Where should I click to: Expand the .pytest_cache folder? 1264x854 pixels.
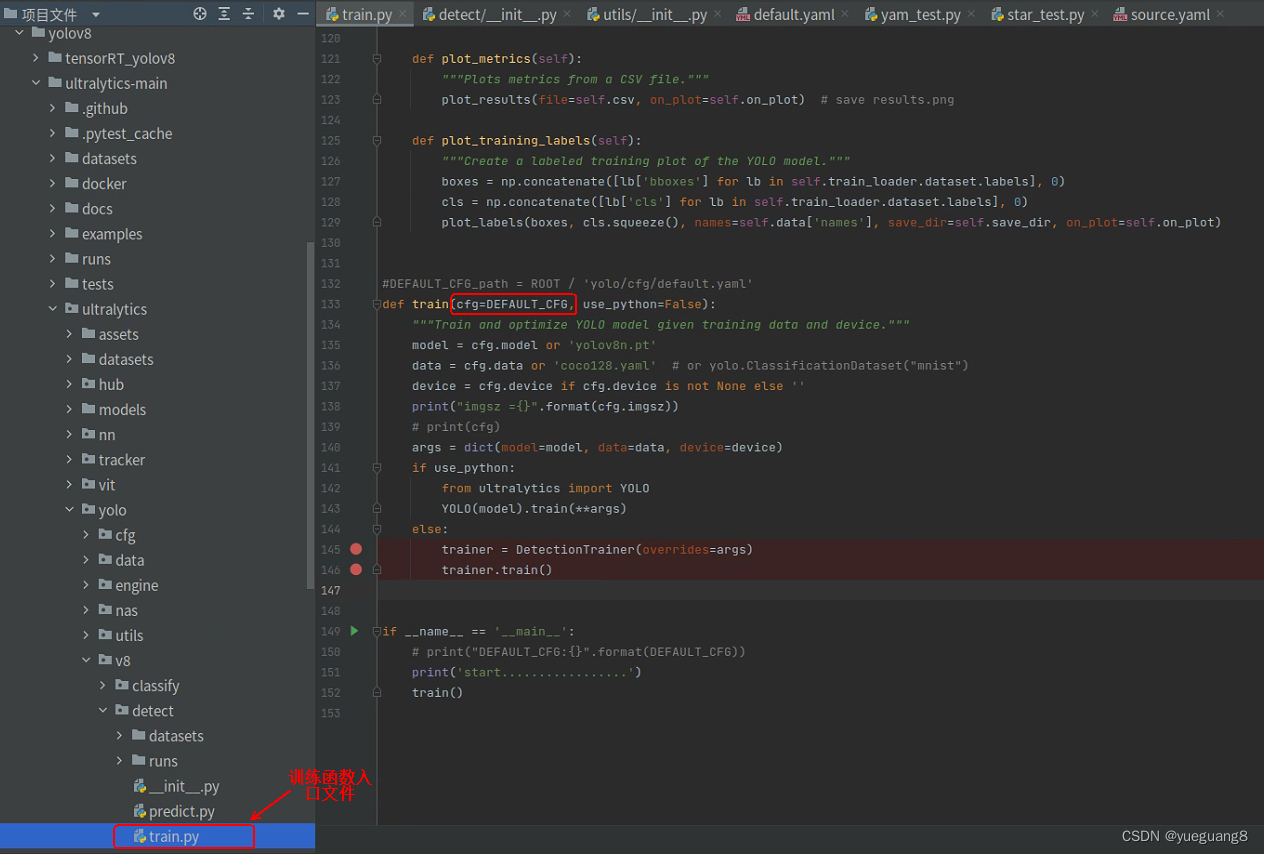tap(53, 133)
